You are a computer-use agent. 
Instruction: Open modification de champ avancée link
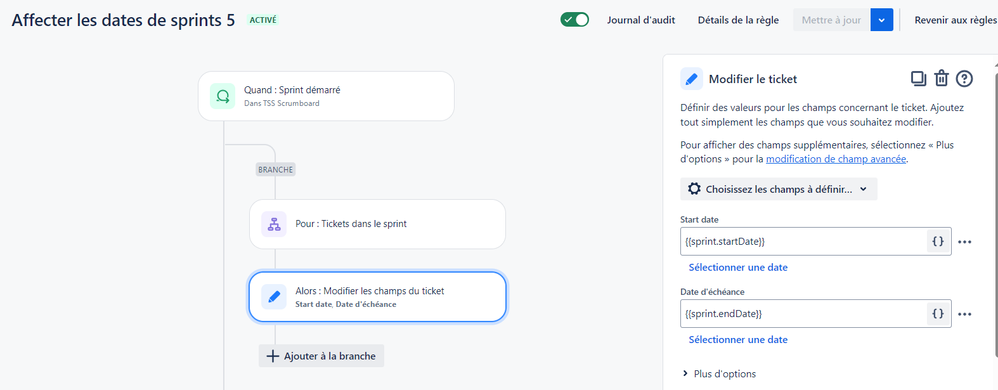(x=836, y=159)
